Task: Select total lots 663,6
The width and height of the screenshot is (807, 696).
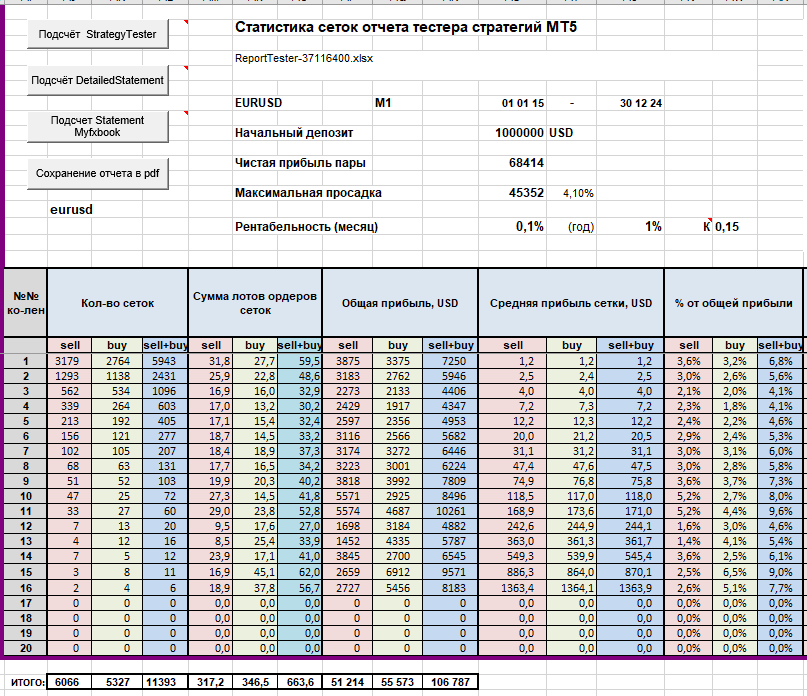Action: click(300, 682)
